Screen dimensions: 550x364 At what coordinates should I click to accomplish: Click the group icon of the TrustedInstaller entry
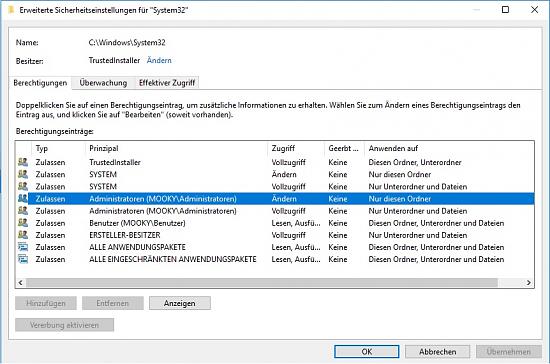(23, 162)
